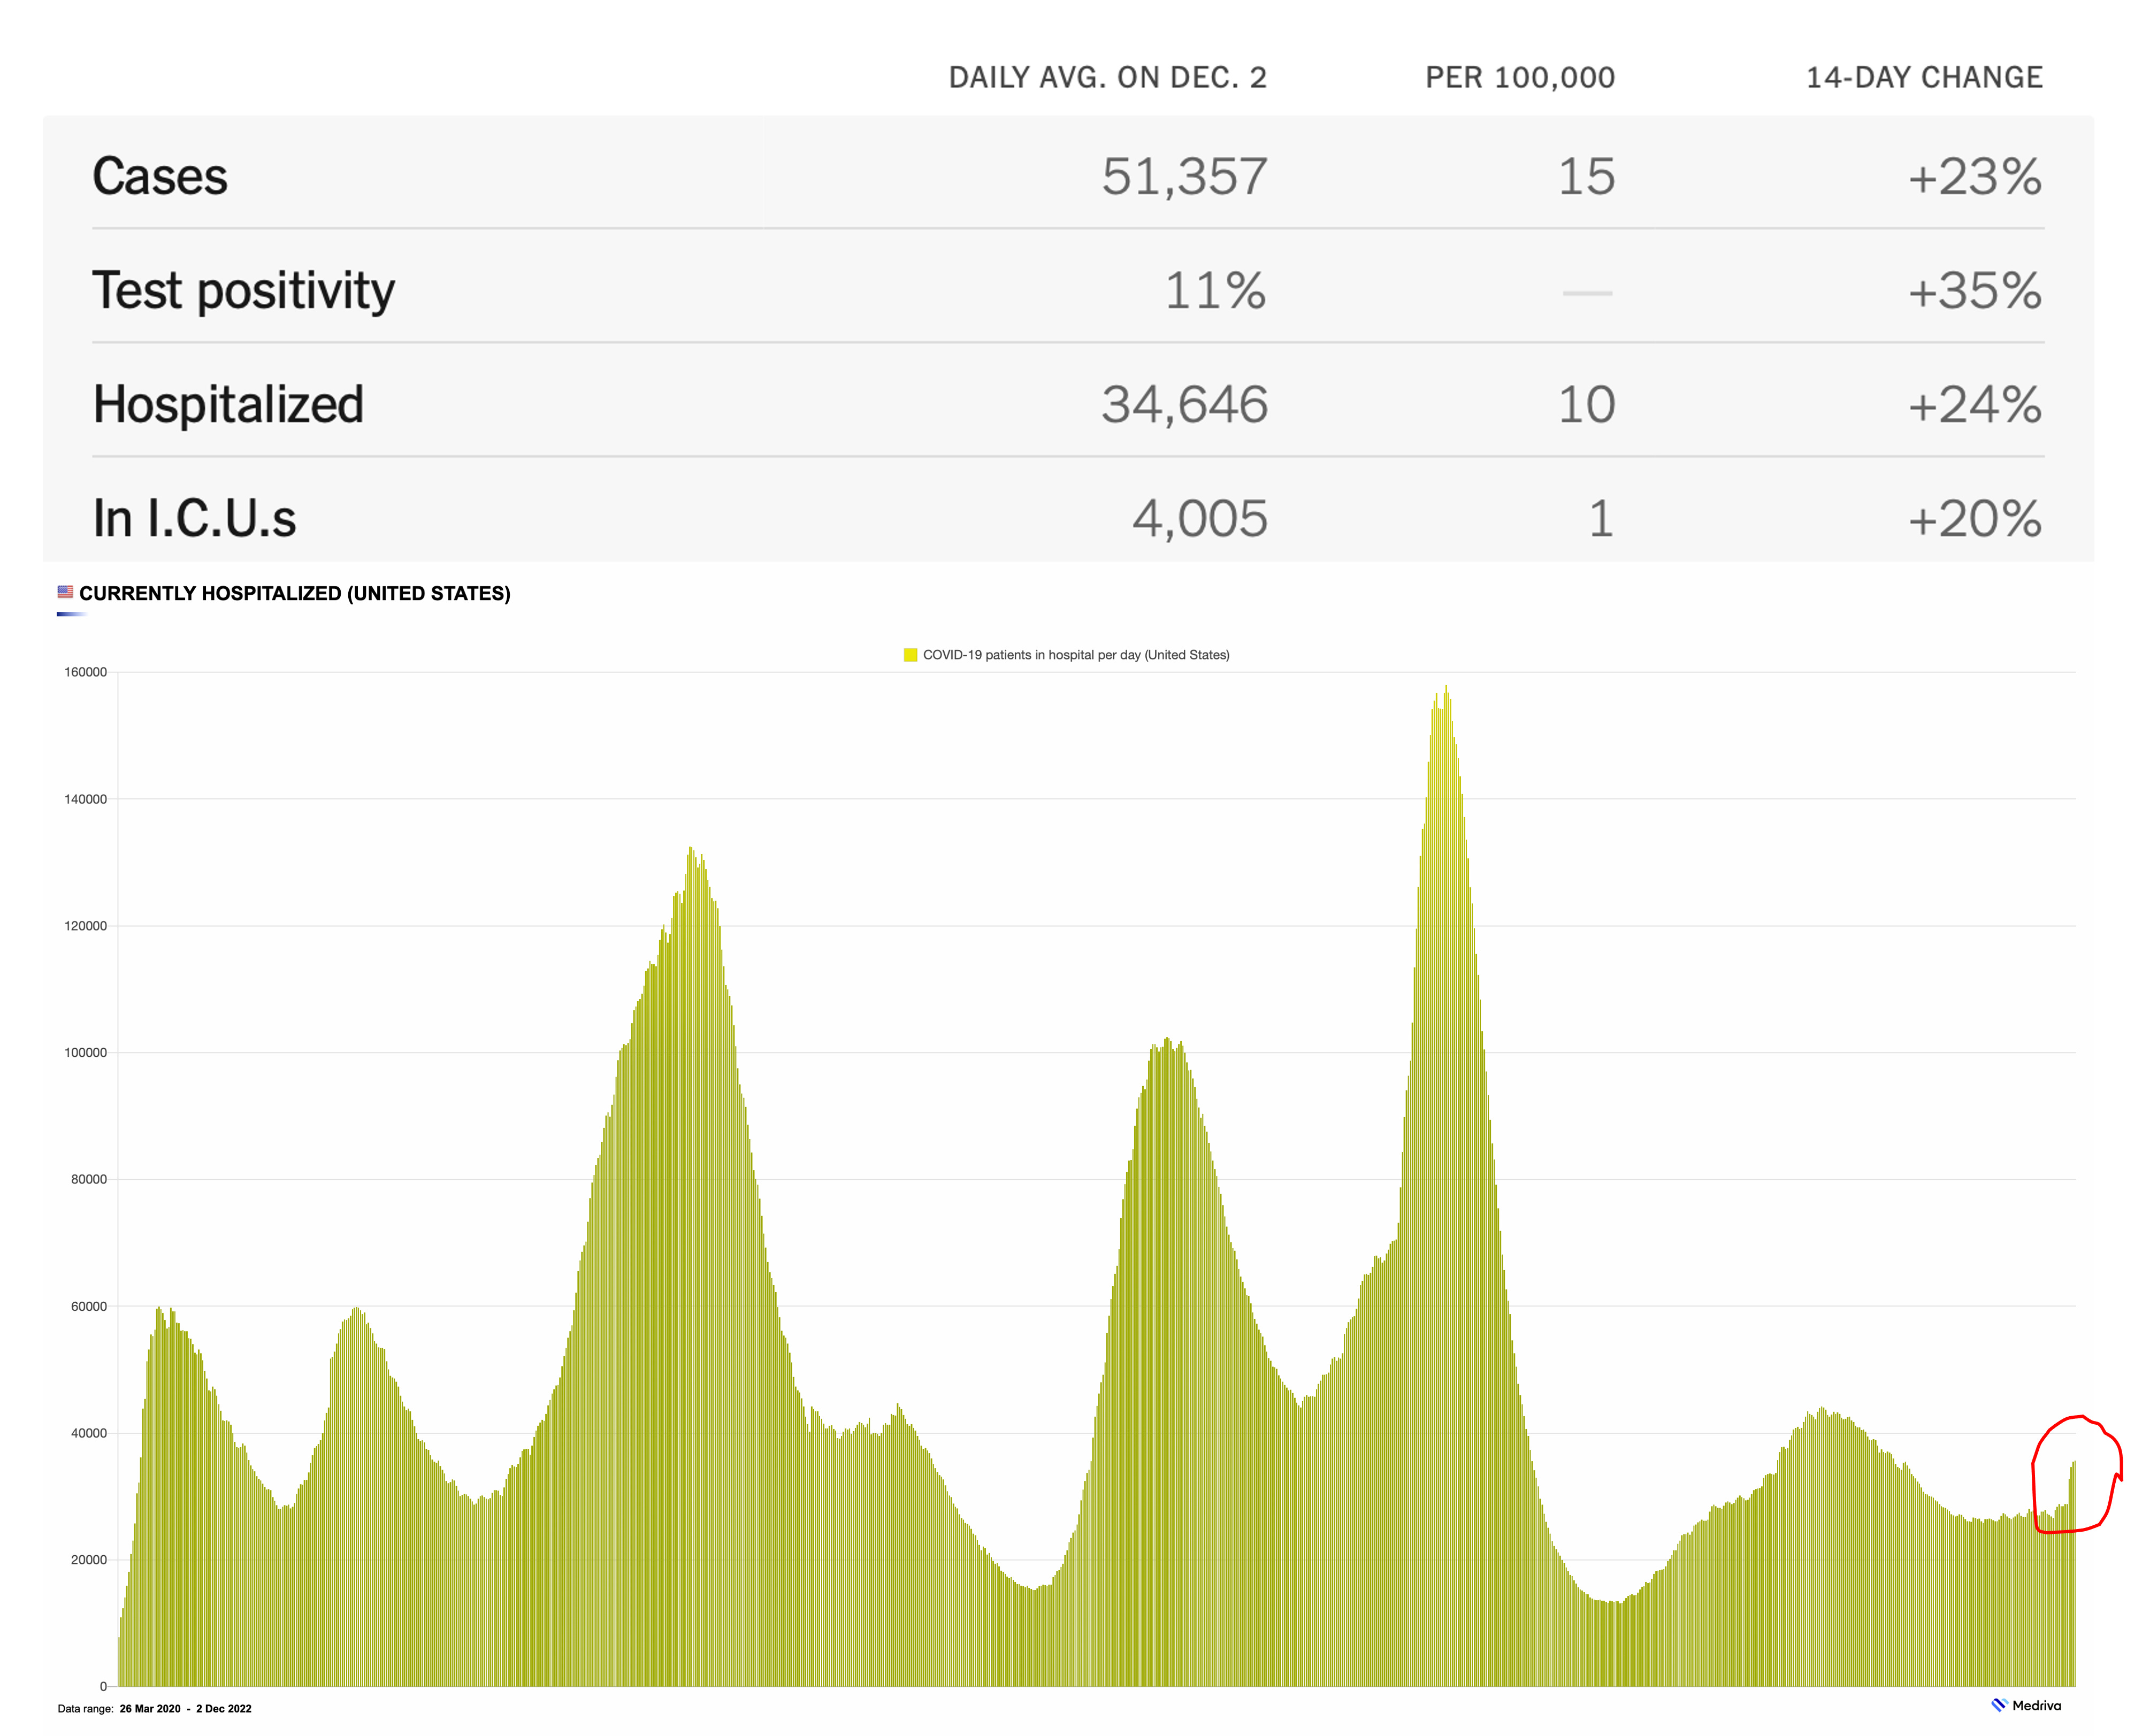
Task: Click the Medriva logo icon
Action: point(1999,1705)
